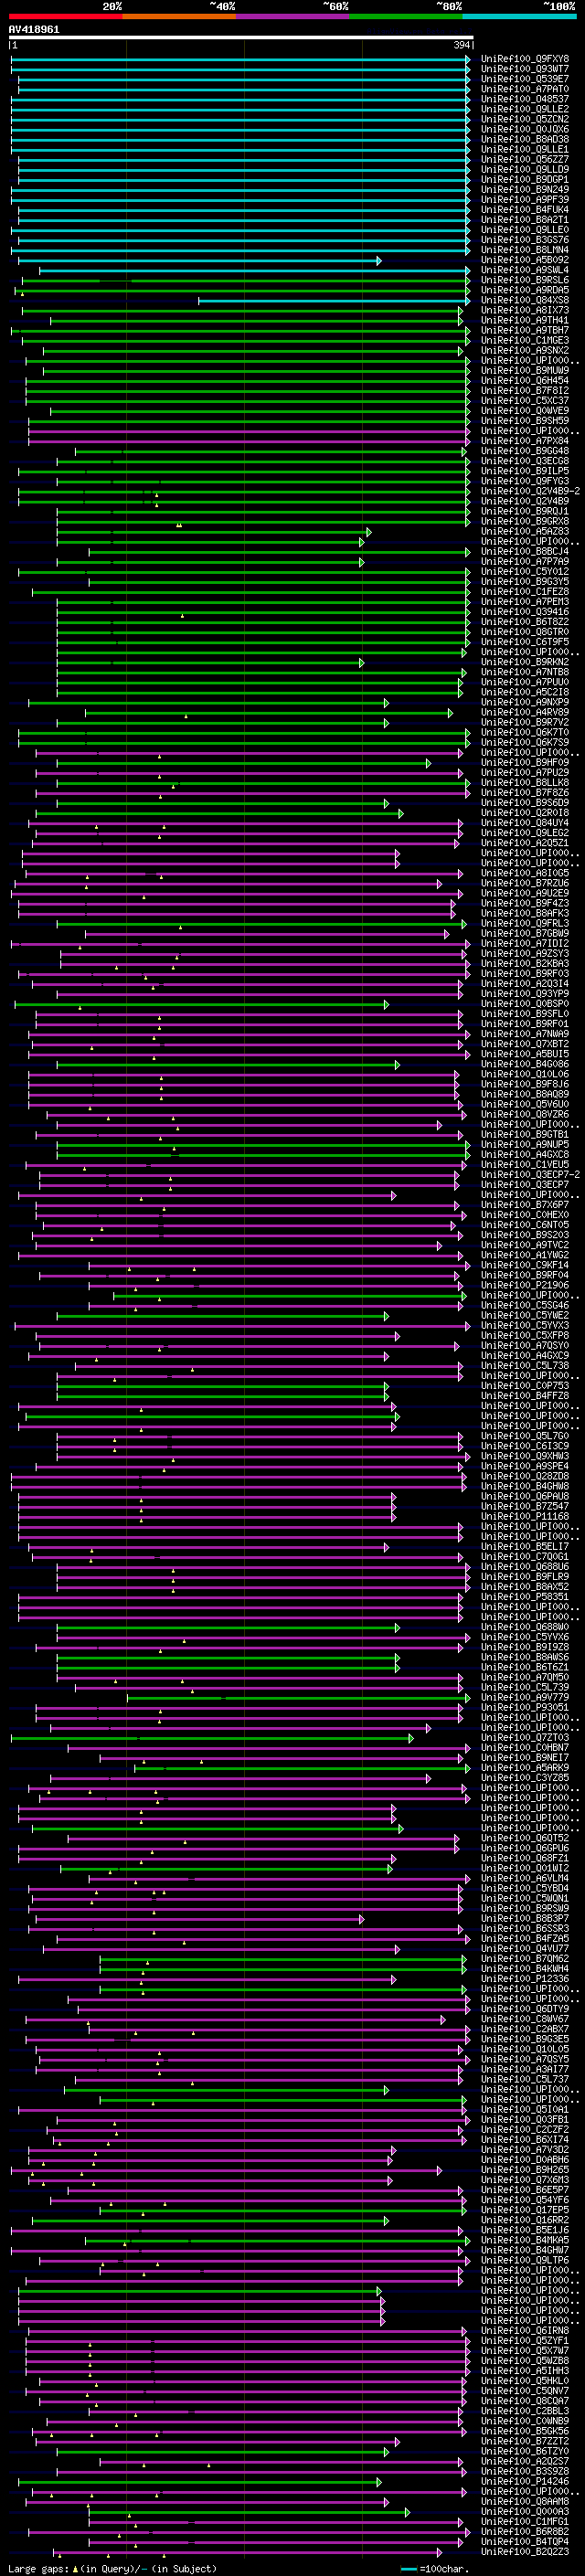Click the orange ~40% identity legend segment
Image resolution: width=585 pixels, height=2576 pixels.
pyautogui.click(x=179, y=16)
